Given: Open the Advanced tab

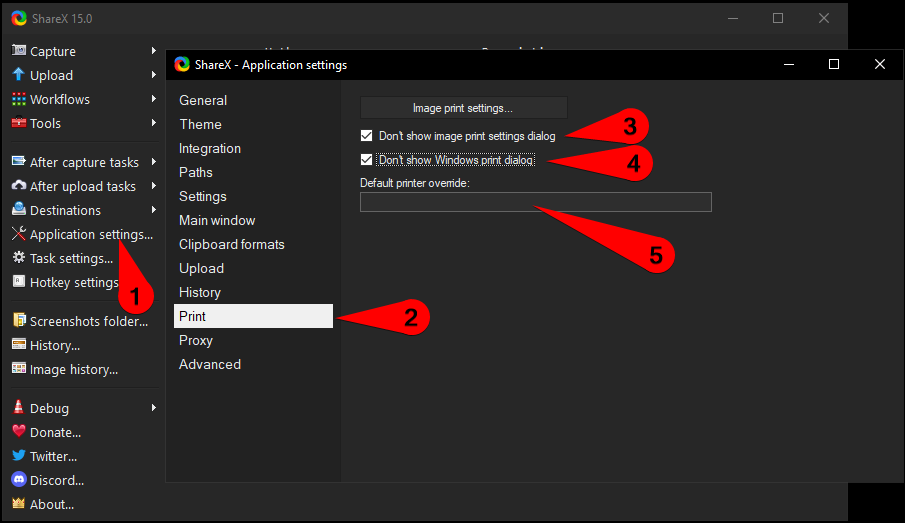Looking at the screenshot, I should click(x=253, y=364).
